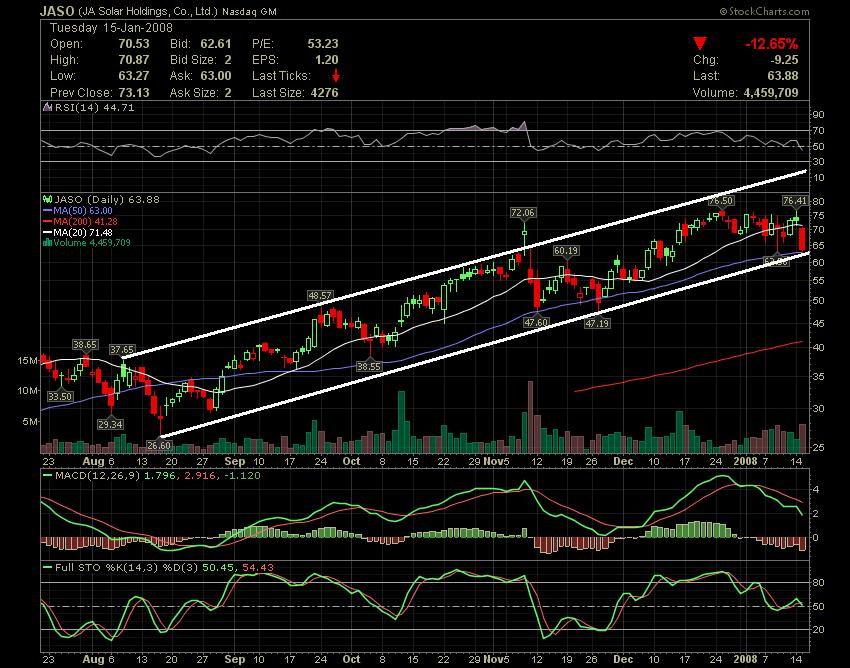
Task: Click the High value 70.87
Action: (133, 60)
